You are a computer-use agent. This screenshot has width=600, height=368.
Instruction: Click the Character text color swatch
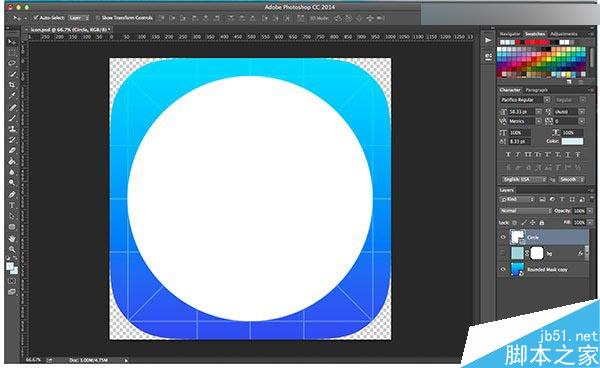pyautogui.click(x=572, y=141)
